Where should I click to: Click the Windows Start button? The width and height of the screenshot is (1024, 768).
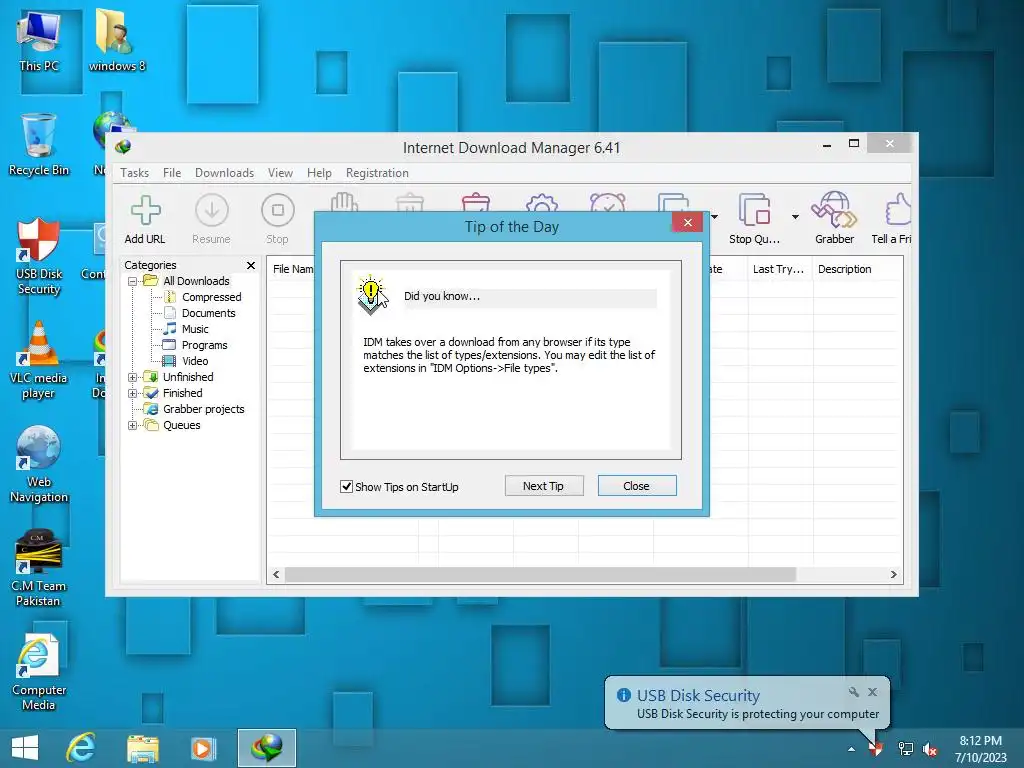25,748
